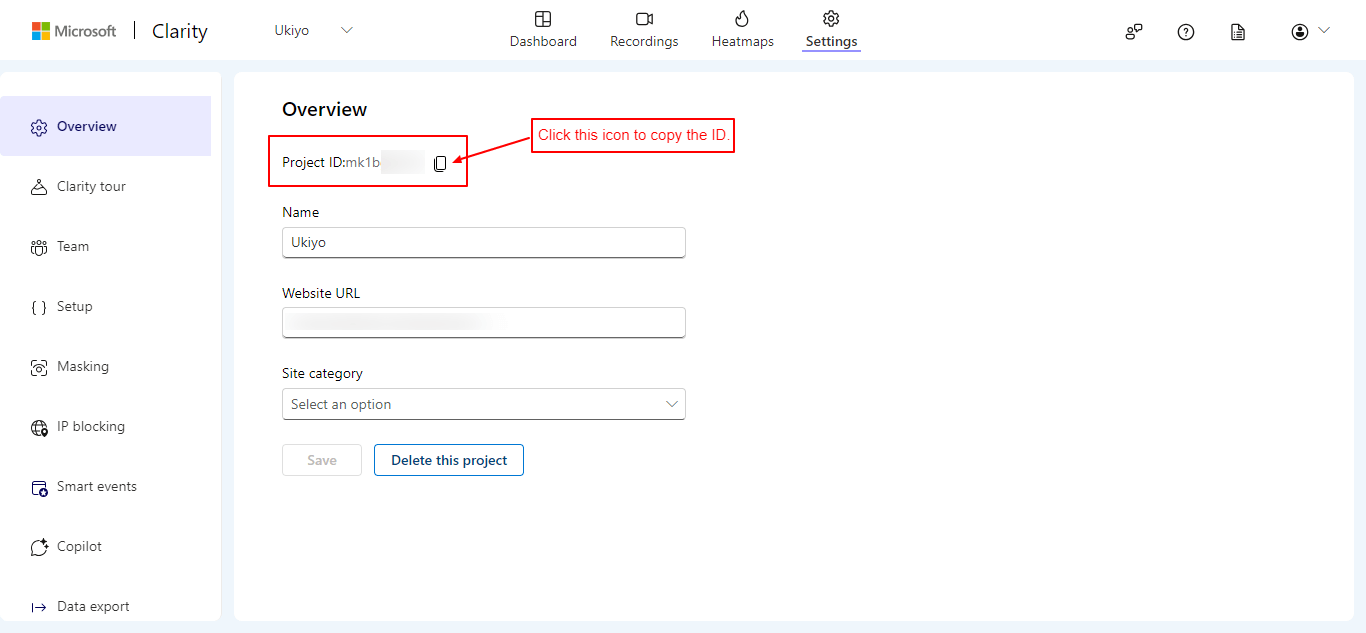Click the Settings gear icon in top navigation

point(831,19)
